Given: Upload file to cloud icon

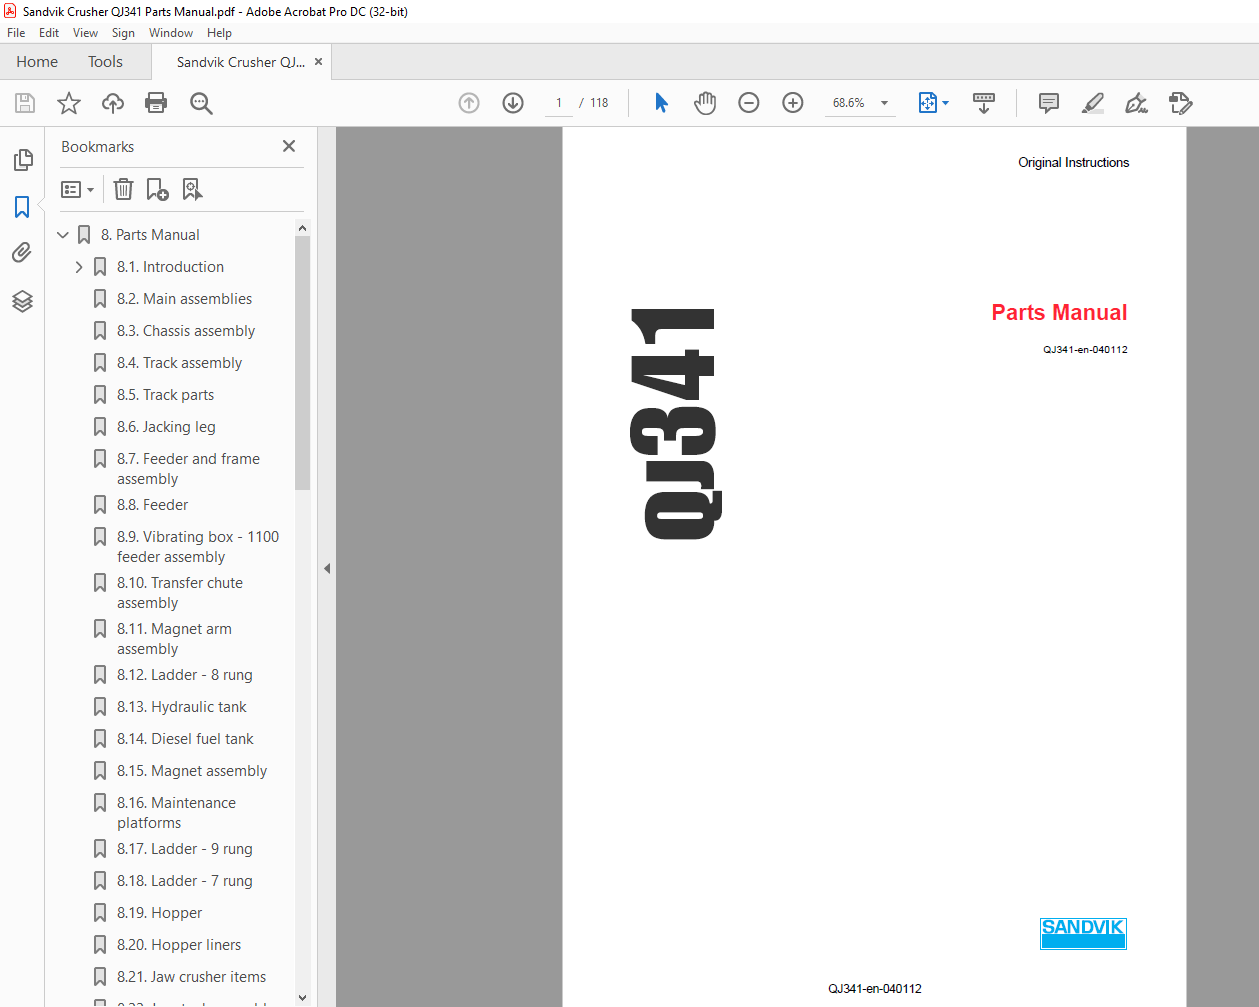Looking at the screenshot, I should pos(113,103).
